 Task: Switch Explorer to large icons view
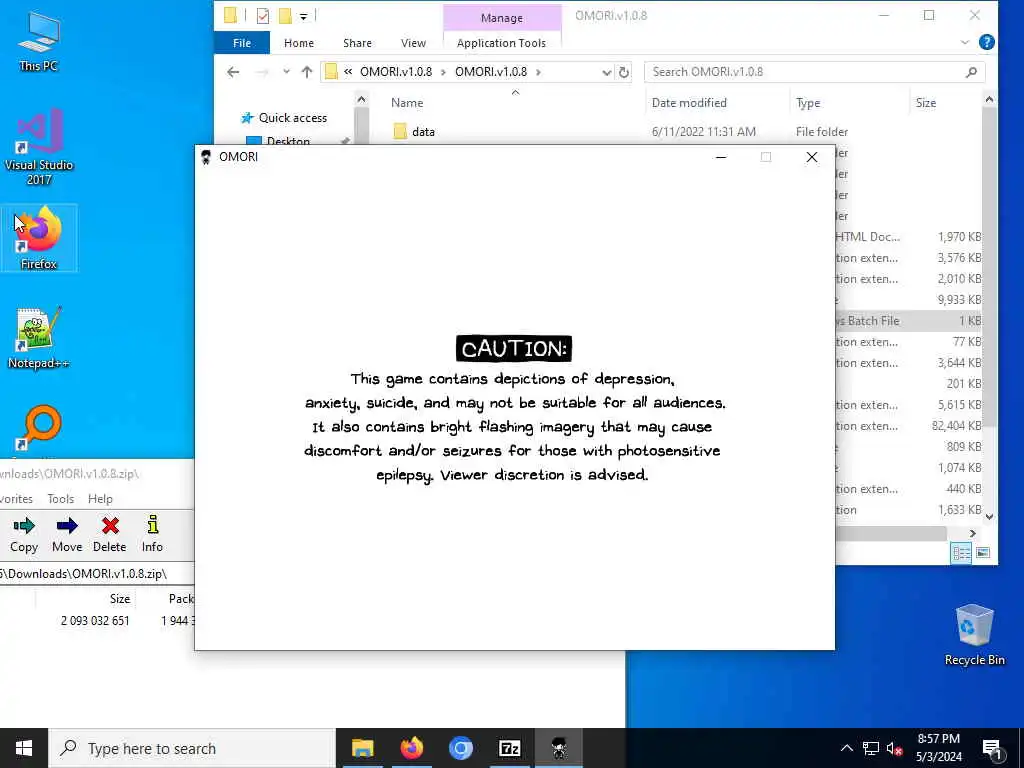(x=982, y=552)
